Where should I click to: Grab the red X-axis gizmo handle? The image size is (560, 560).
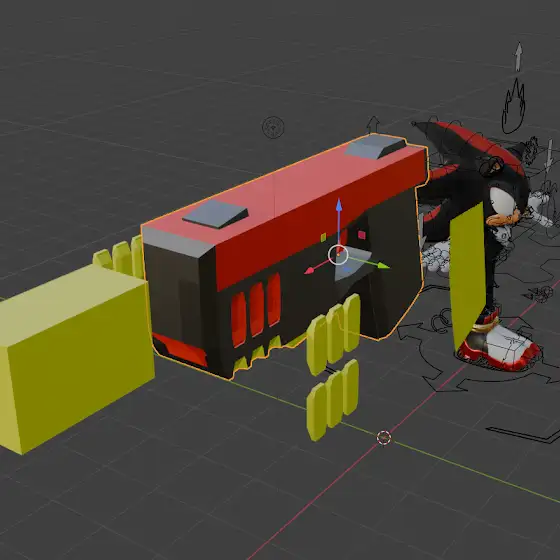(309, 270)
